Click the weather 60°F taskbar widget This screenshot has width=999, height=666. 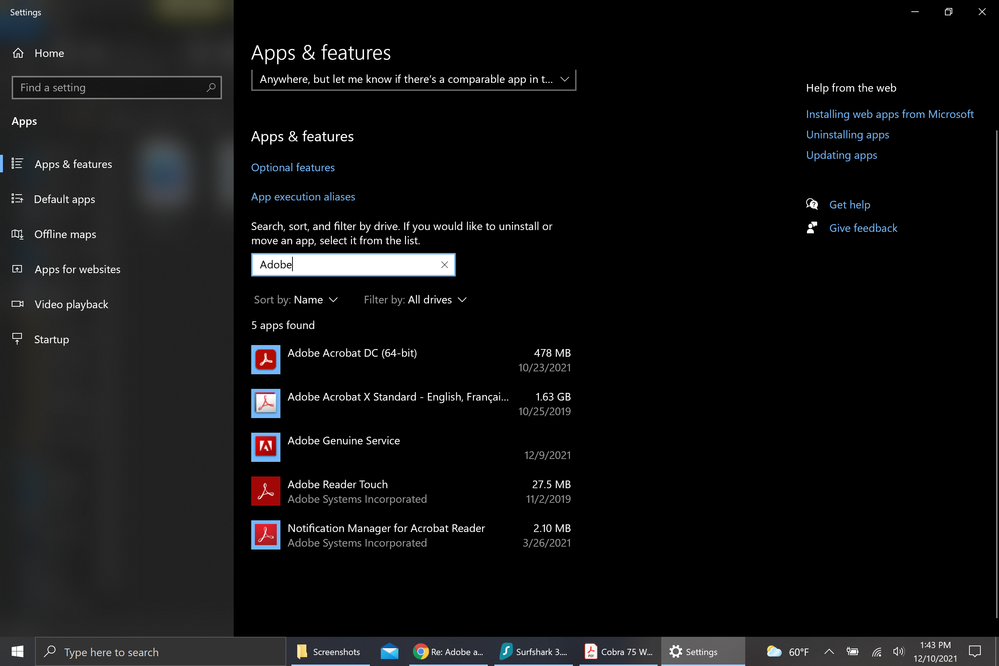[x=787, y=651]
